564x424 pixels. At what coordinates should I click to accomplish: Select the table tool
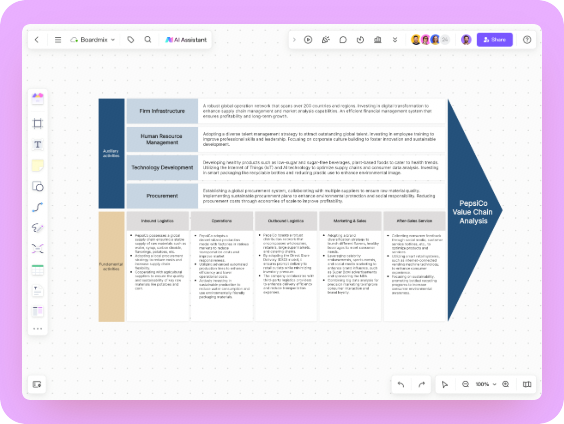click(x=37, y=270)
